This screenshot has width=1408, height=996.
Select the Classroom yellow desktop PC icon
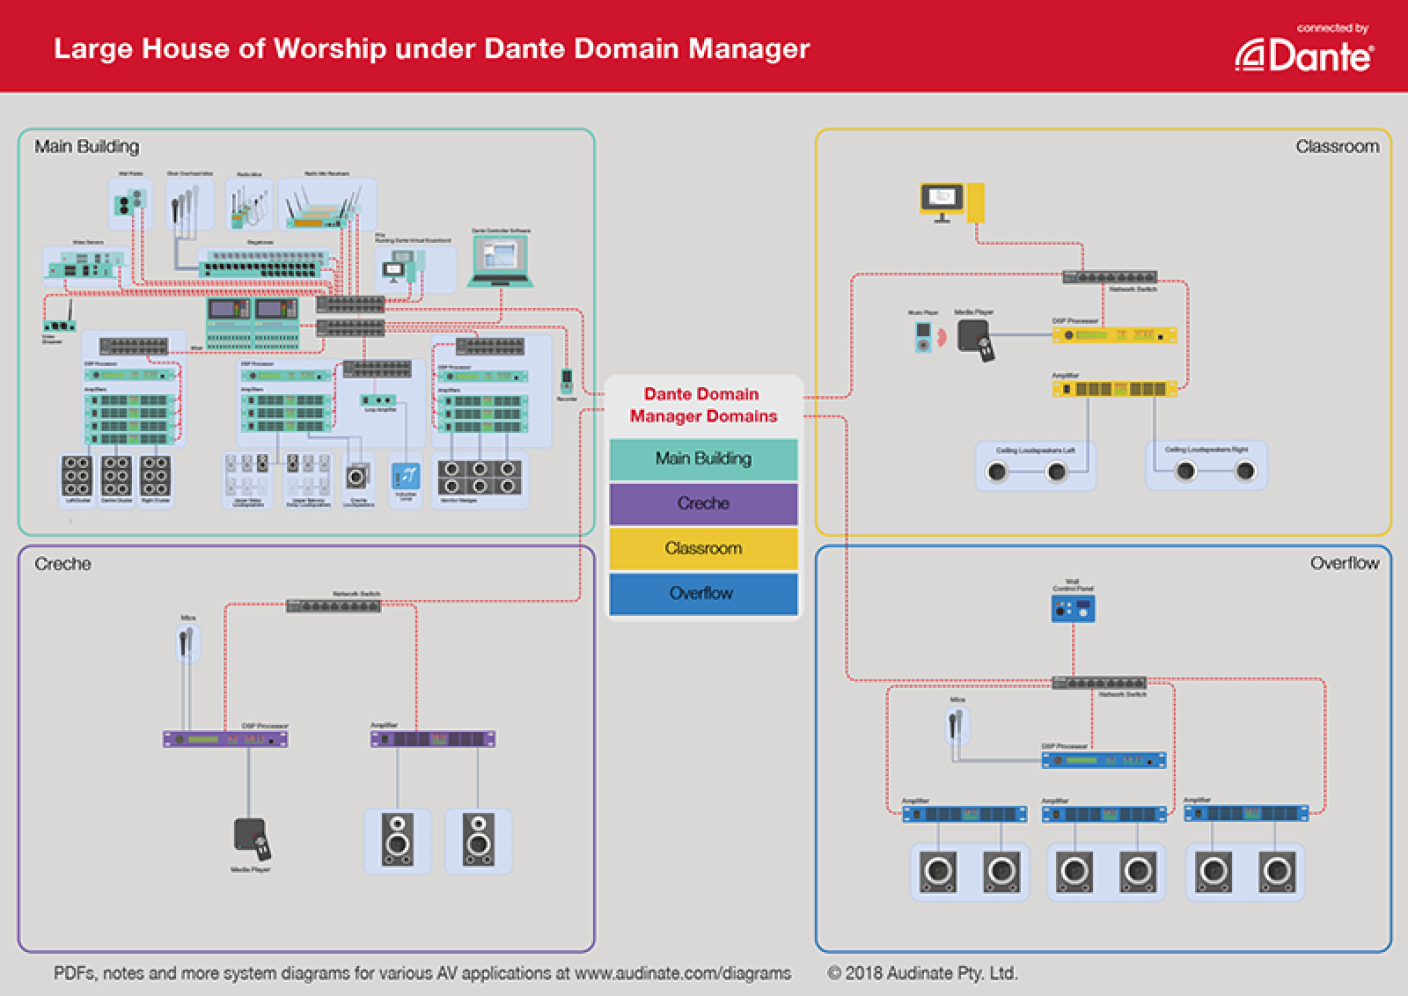952,201
